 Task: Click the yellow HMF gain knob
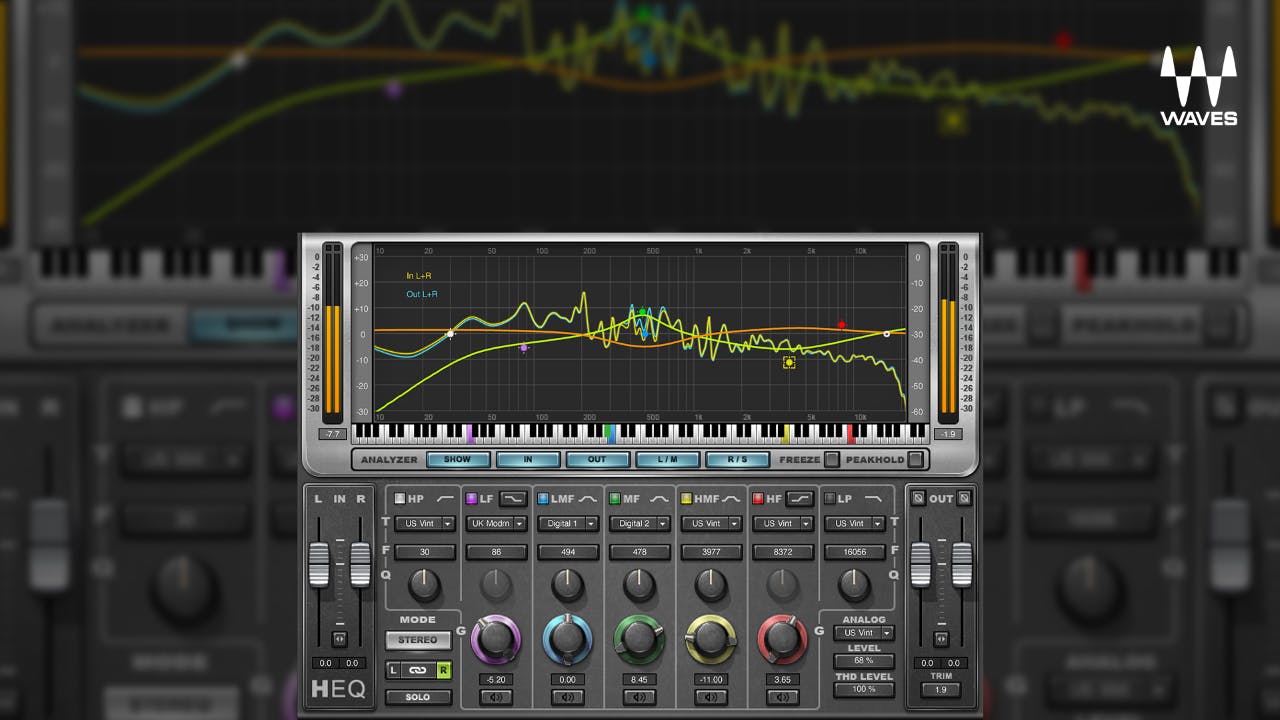pyautogui.click(x=711, y=638)
